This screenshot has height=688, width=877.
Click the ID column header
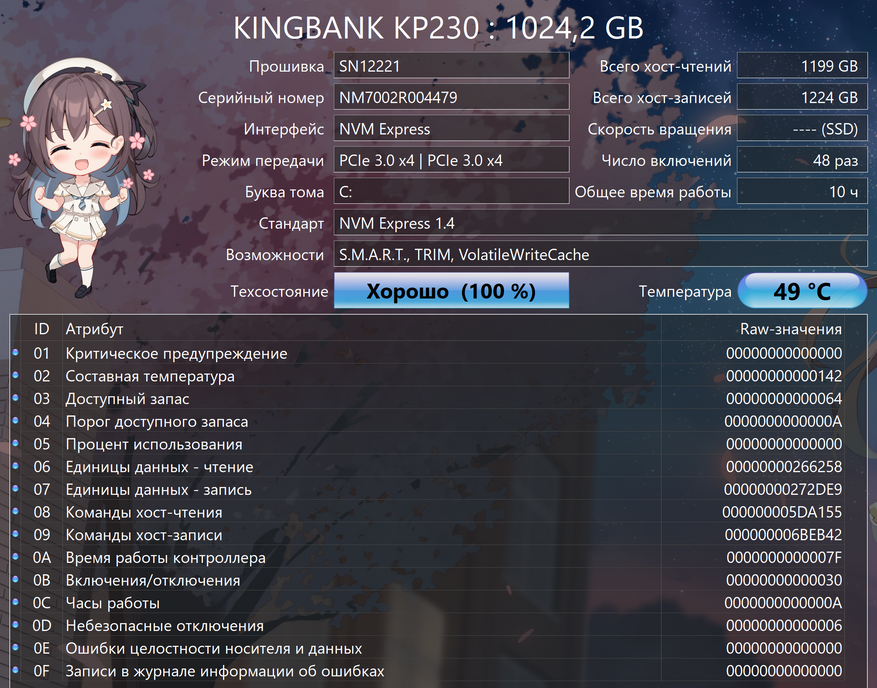coord(41,329)
